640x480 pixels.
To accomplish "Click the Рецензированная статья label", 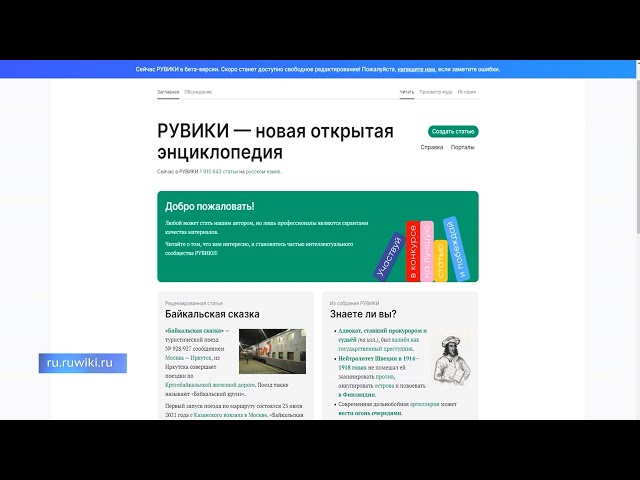I will [x=193, y=303].
